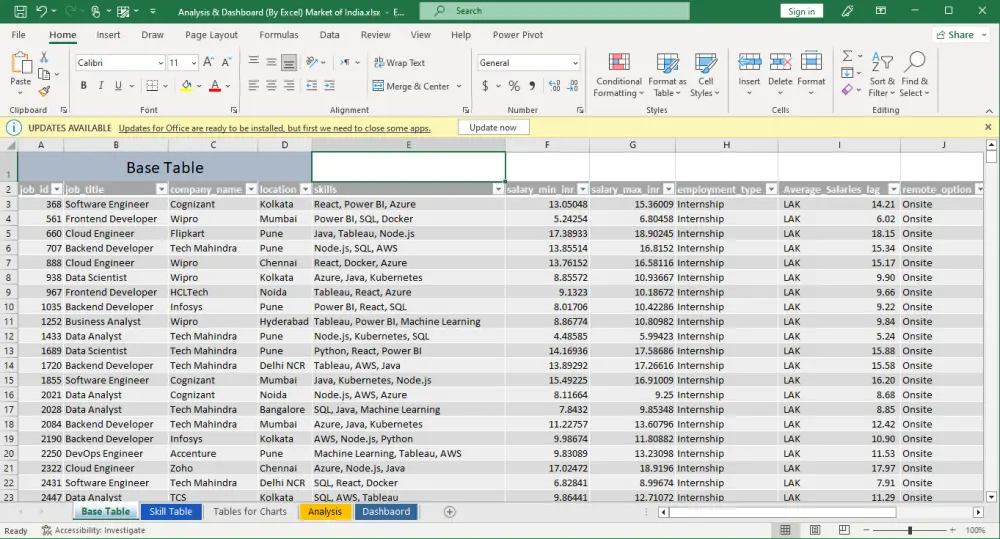This screenshot has width=1000, height=539.
Task: Click the Save icon in title bar
Action: 20,11
